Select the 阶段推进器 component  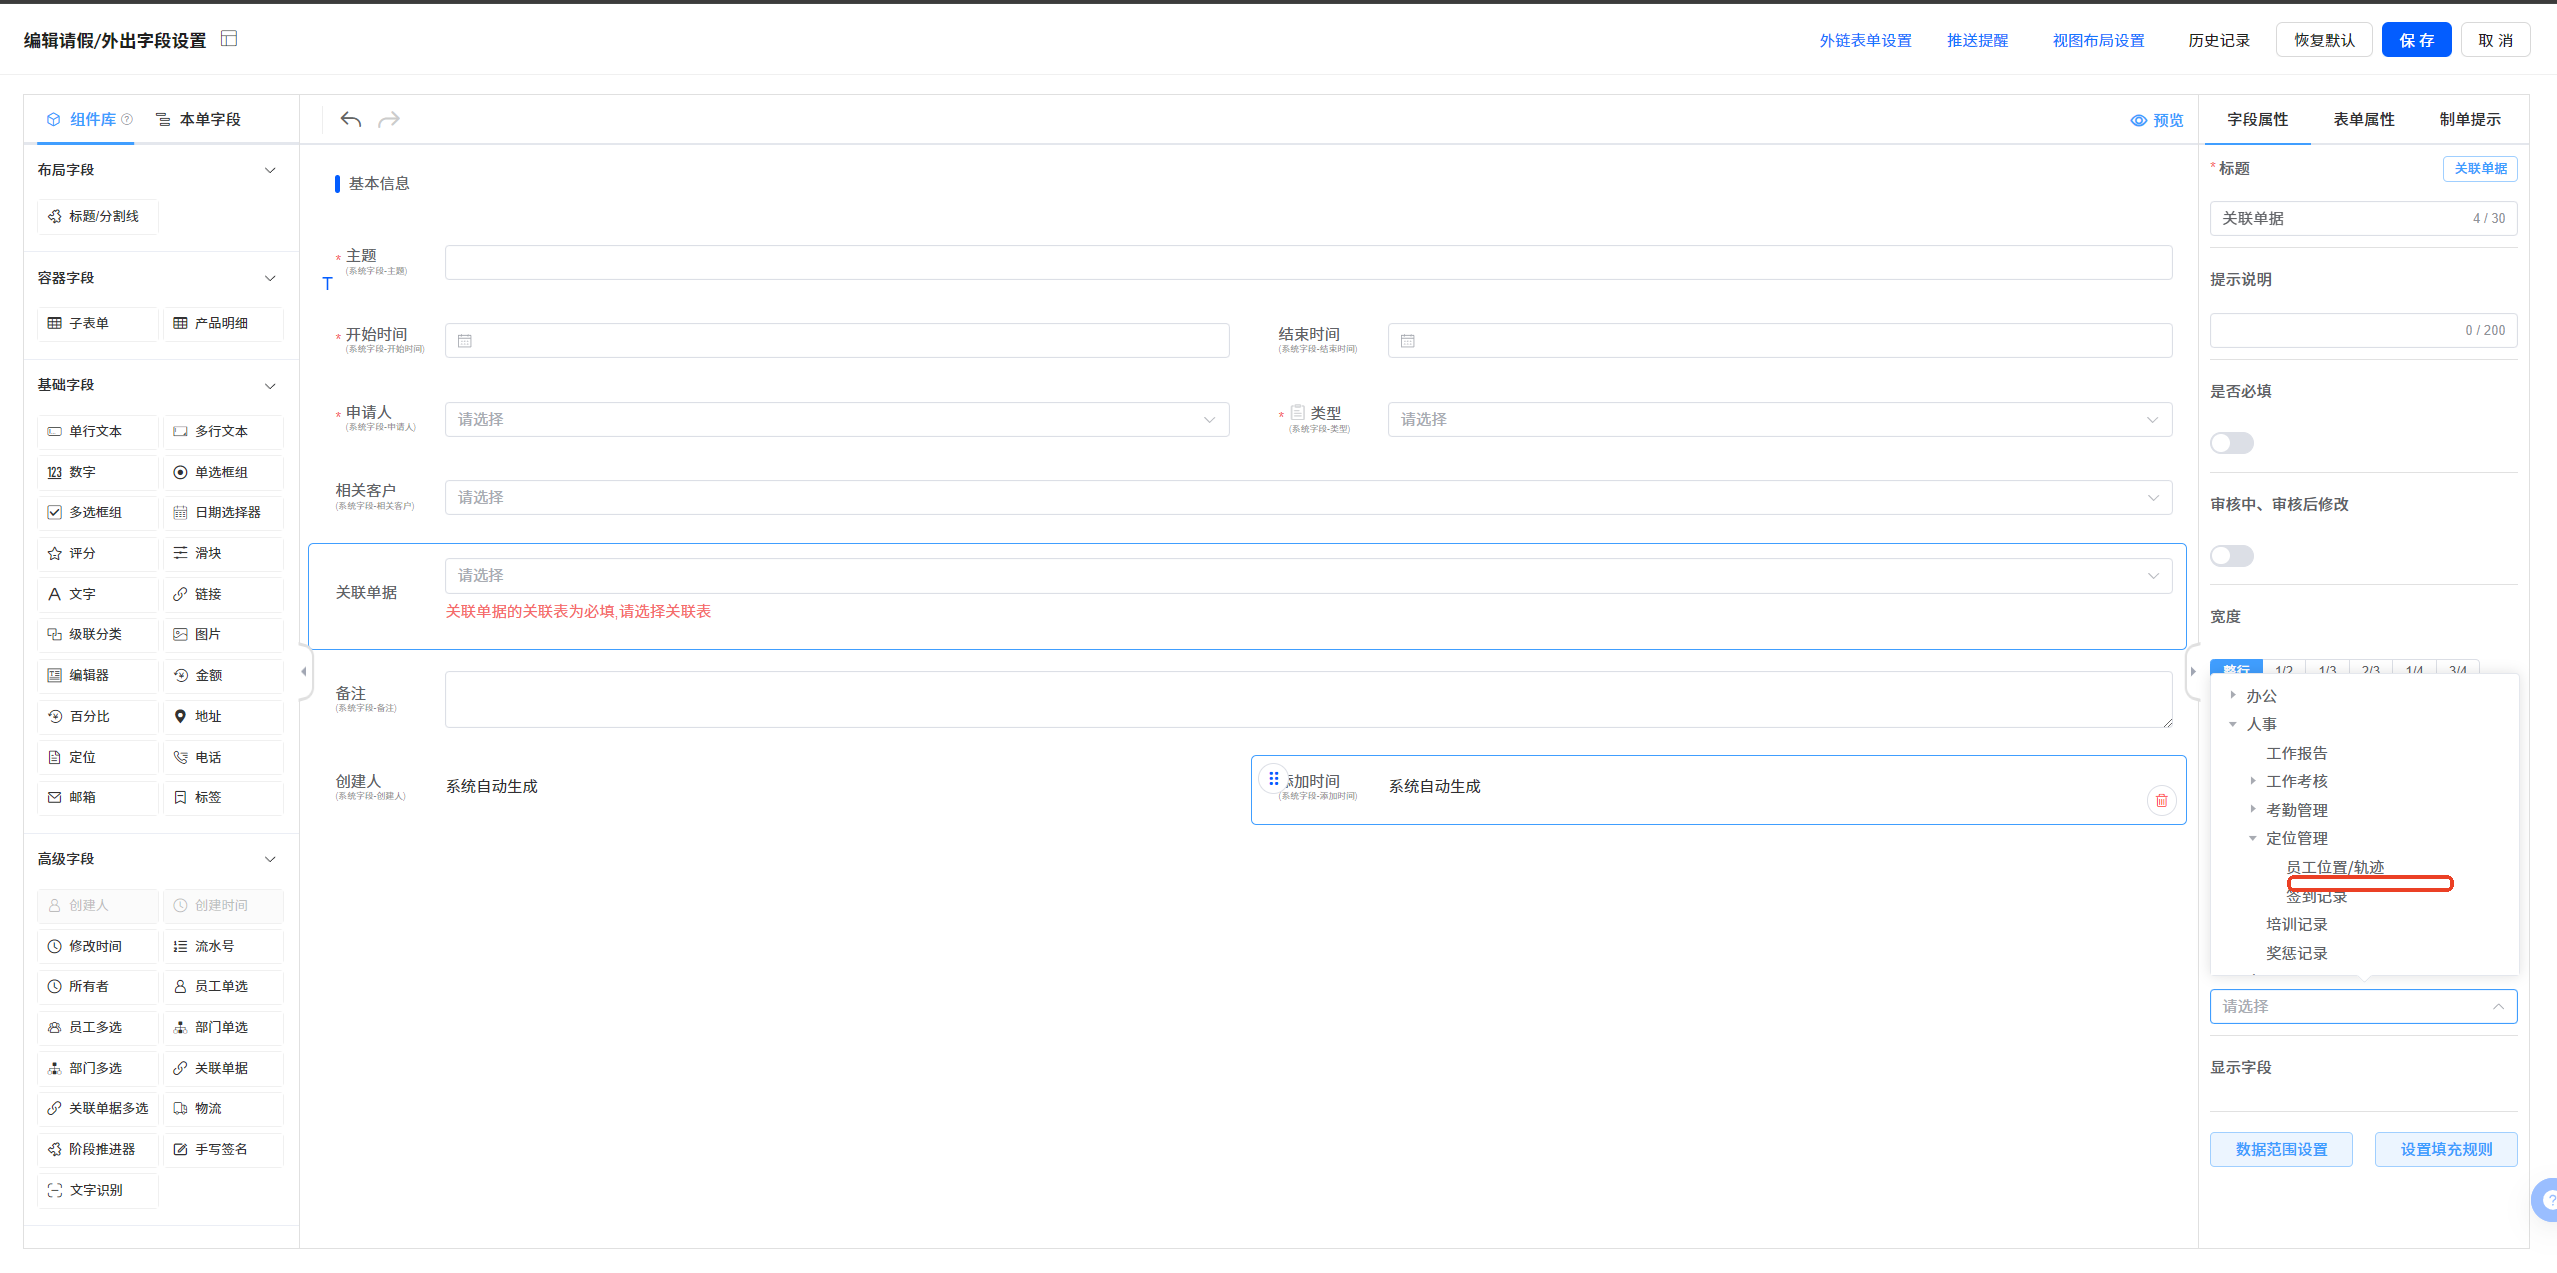(97, 1150)
